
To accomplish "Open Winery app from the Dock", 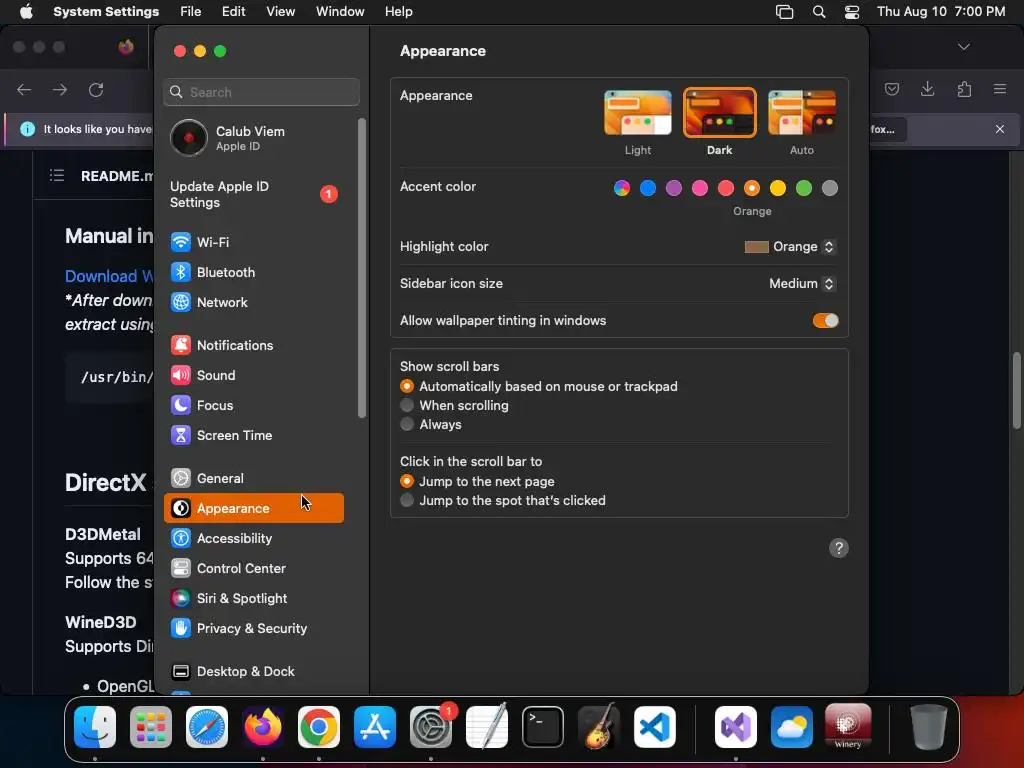I will tap(848, 727).
